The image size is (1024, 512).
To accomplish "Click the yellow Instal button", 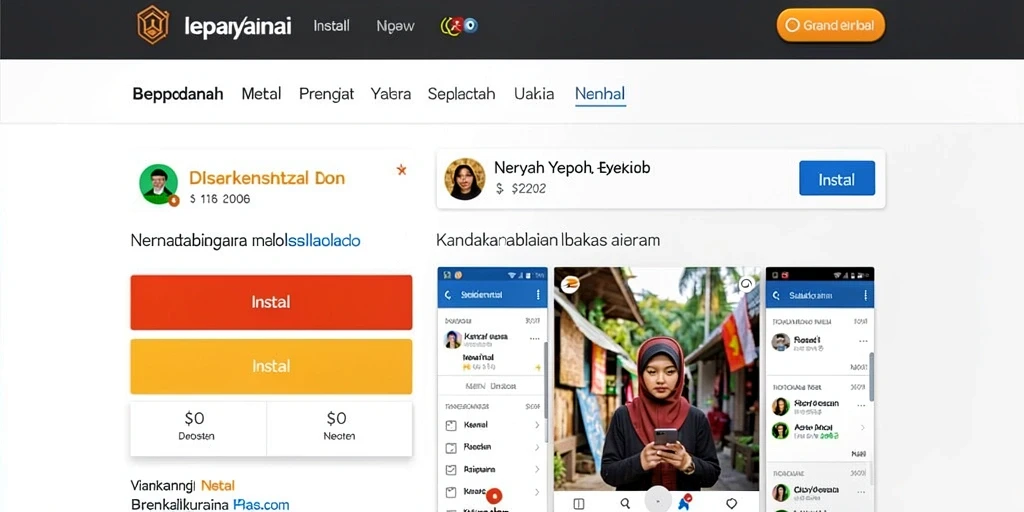I will 271,366.
